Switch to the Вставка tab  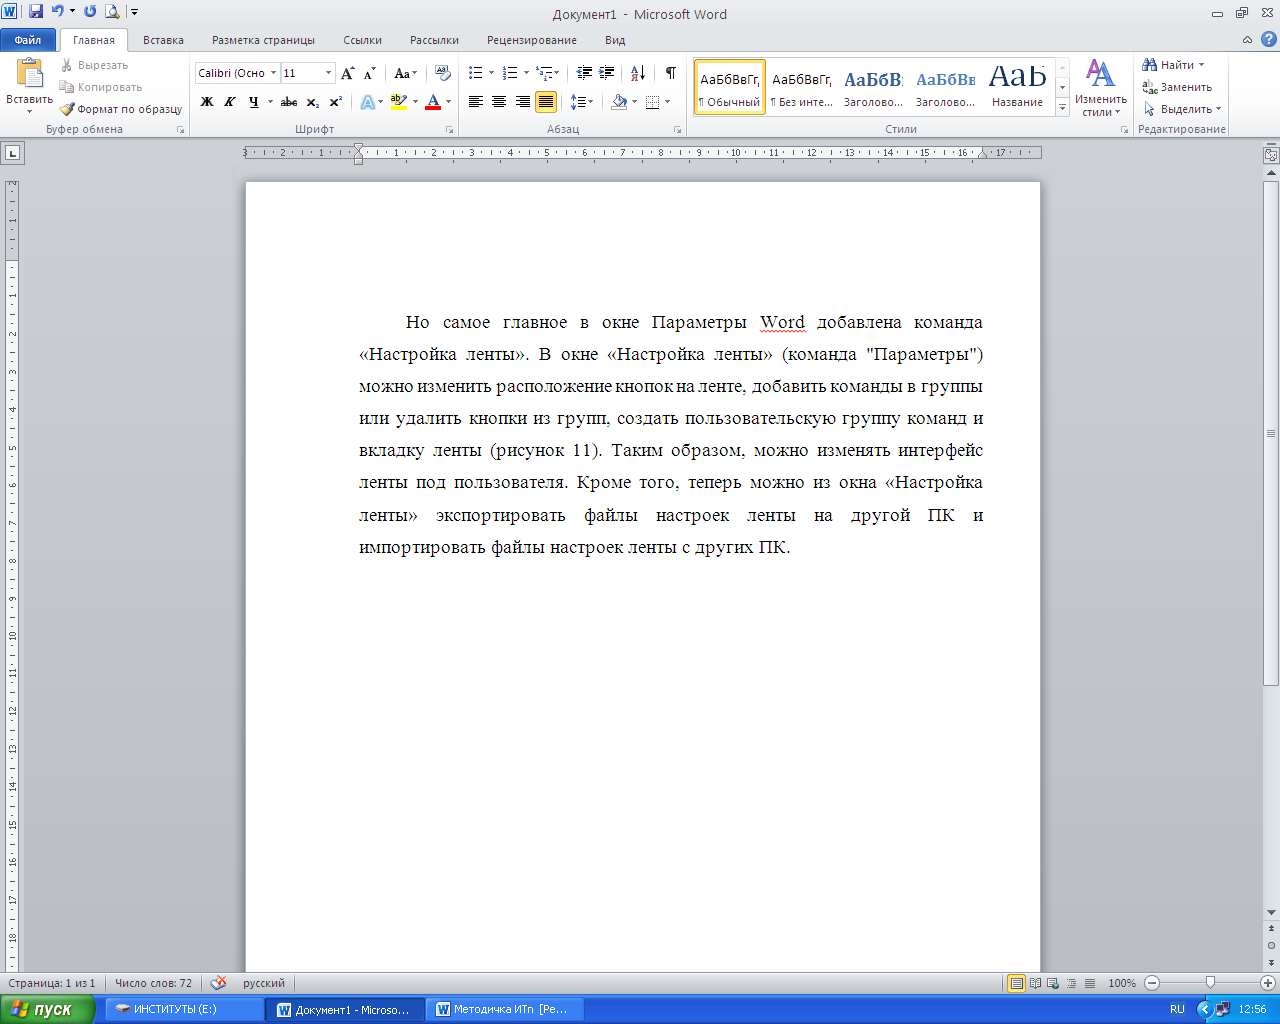163,40
